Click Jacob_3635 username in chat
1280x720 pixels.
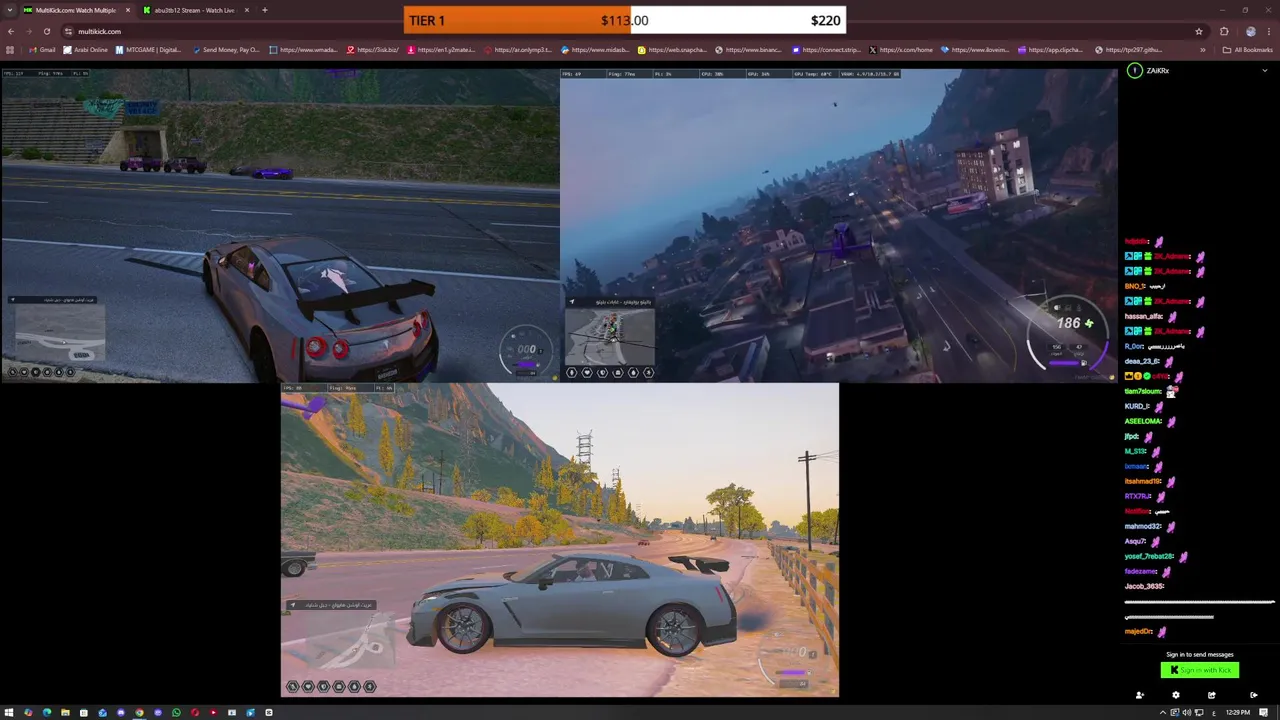(x=1144, y=586)
